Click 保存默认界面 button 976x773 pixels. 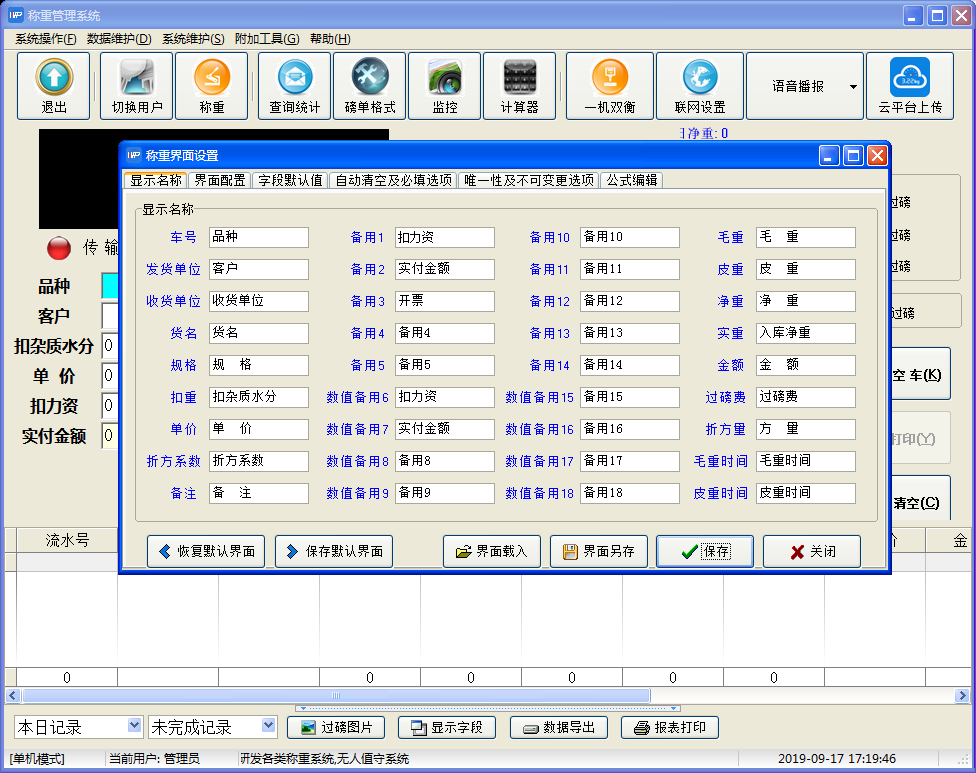click(x=334, y=551)
